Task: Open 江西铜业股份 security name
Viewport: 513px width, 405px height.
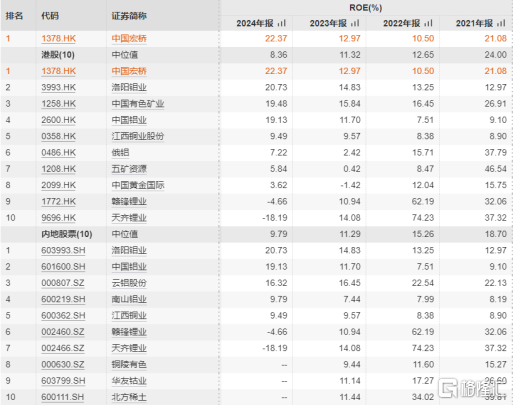Action: (x=138, y=136)
